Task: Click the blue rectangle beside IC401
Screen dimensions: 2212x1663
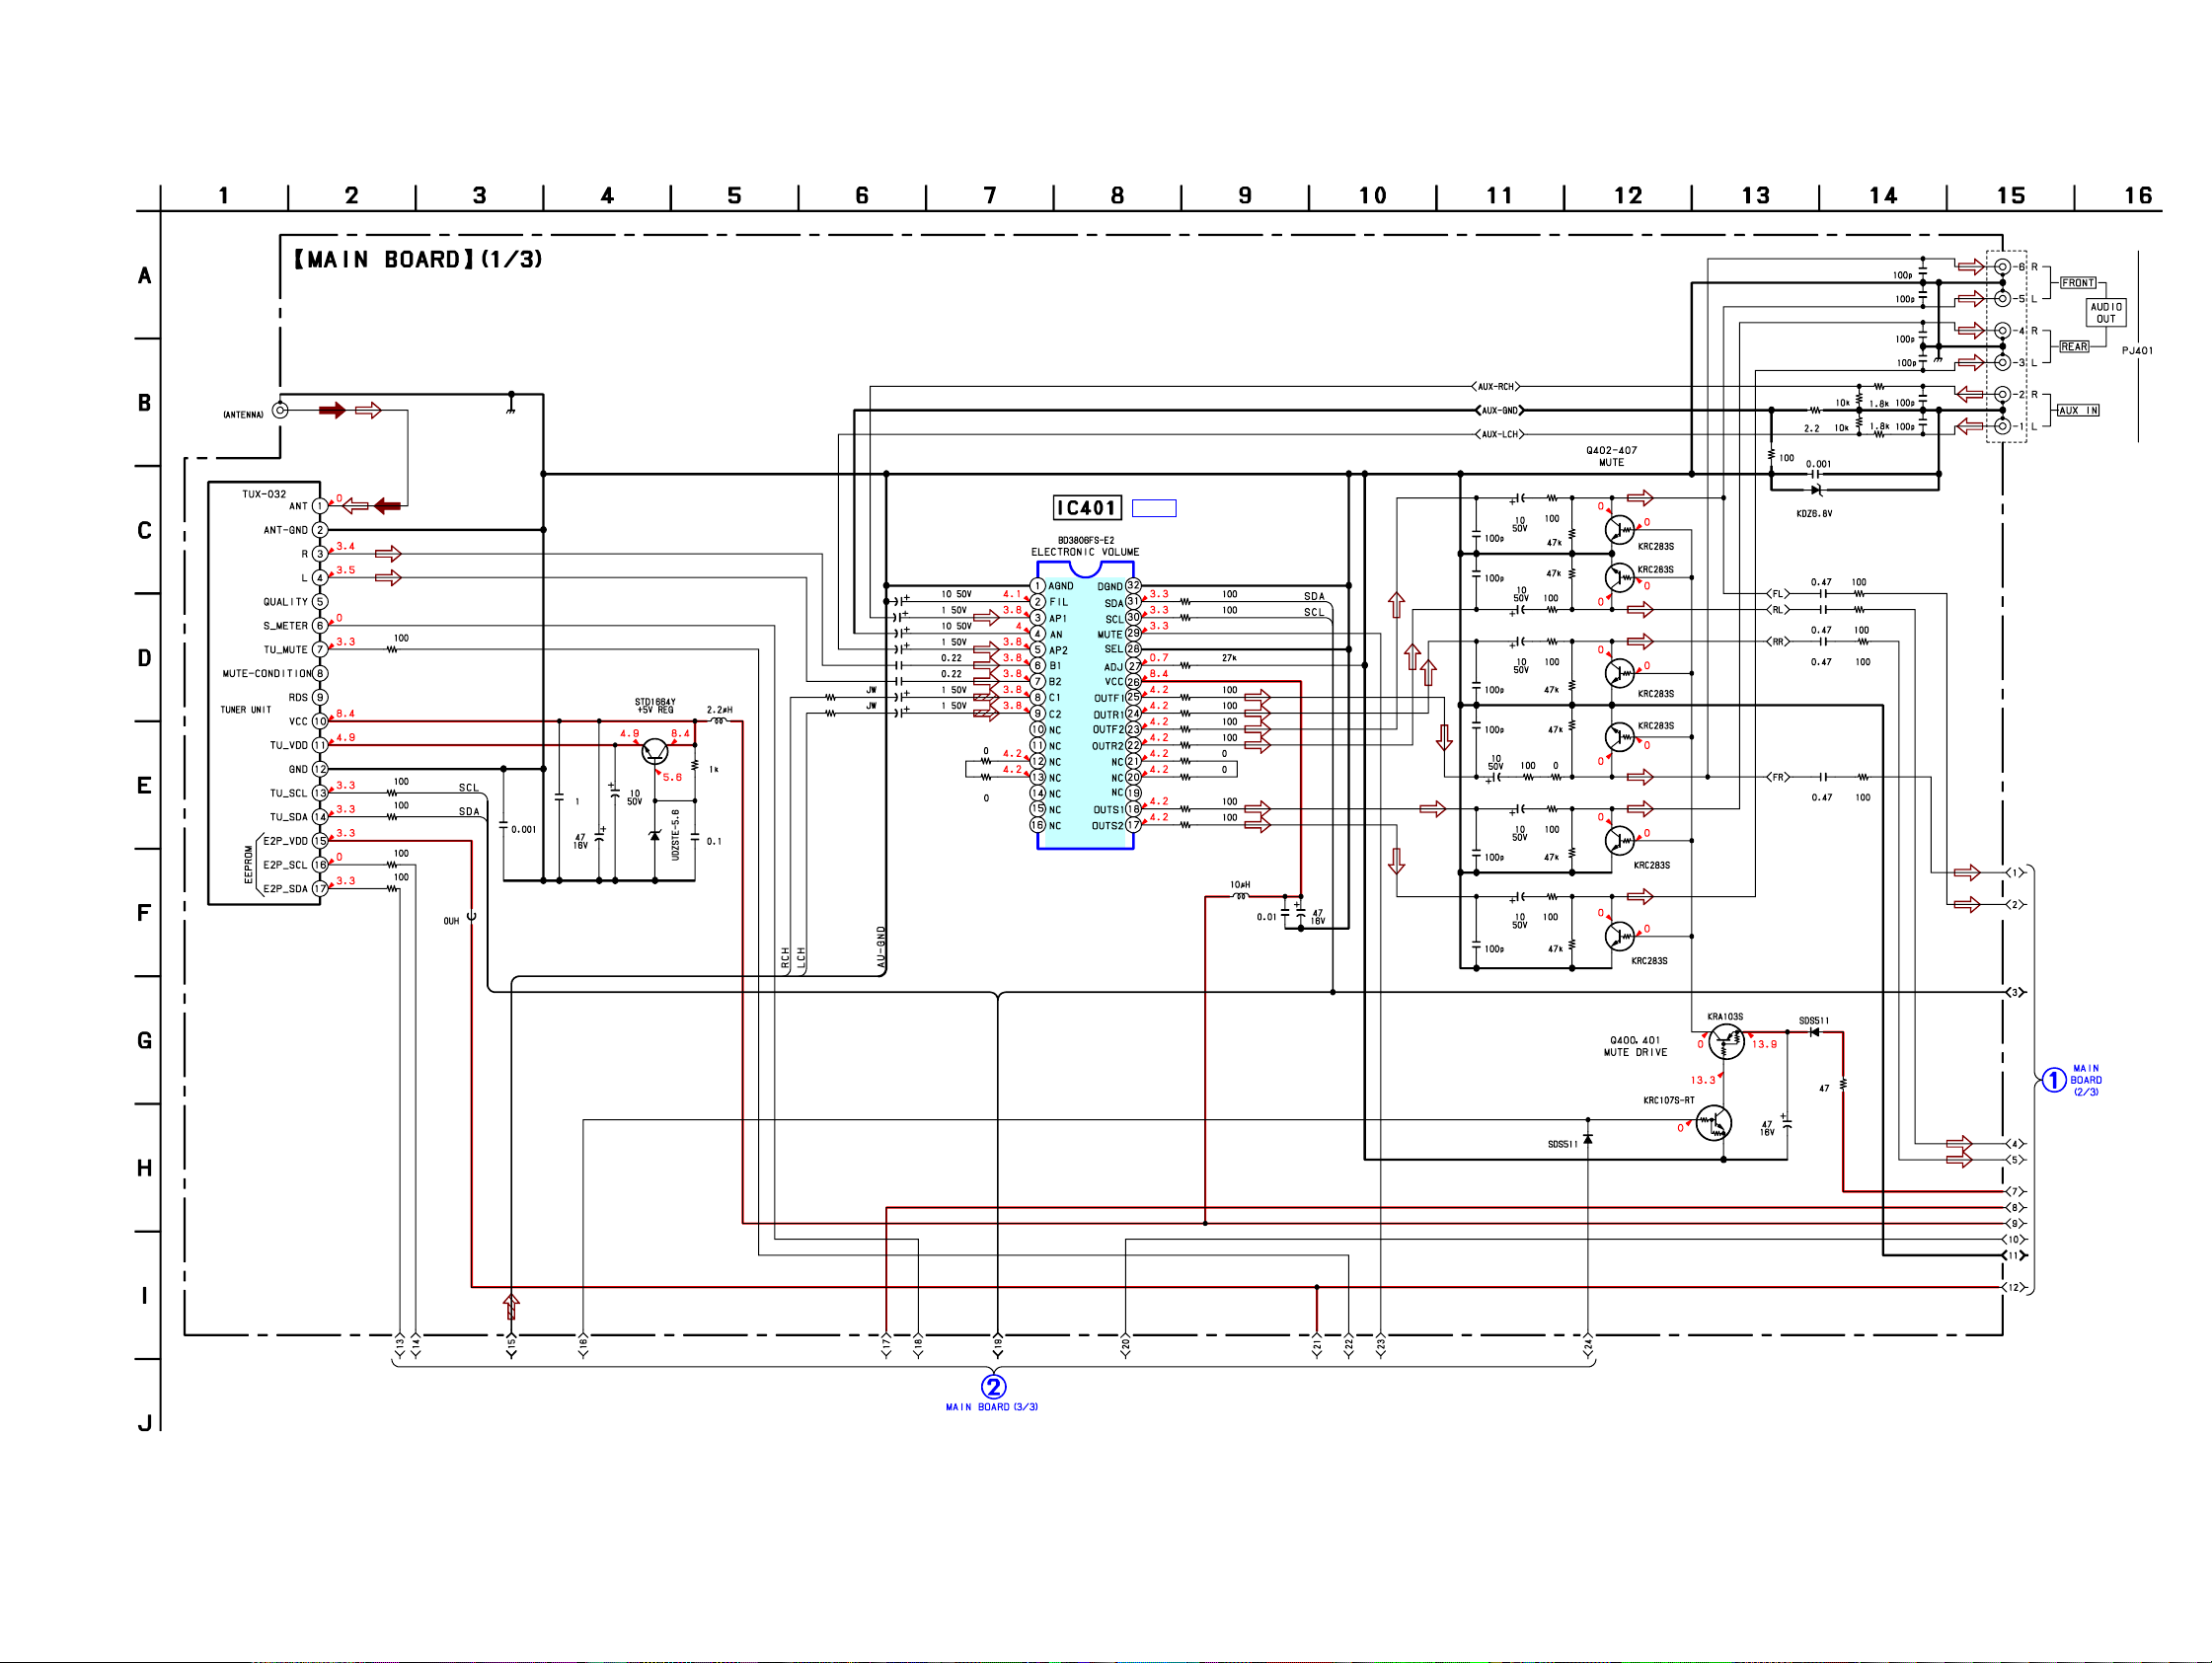Action: pyautogui.click(x=1153, y=508)
